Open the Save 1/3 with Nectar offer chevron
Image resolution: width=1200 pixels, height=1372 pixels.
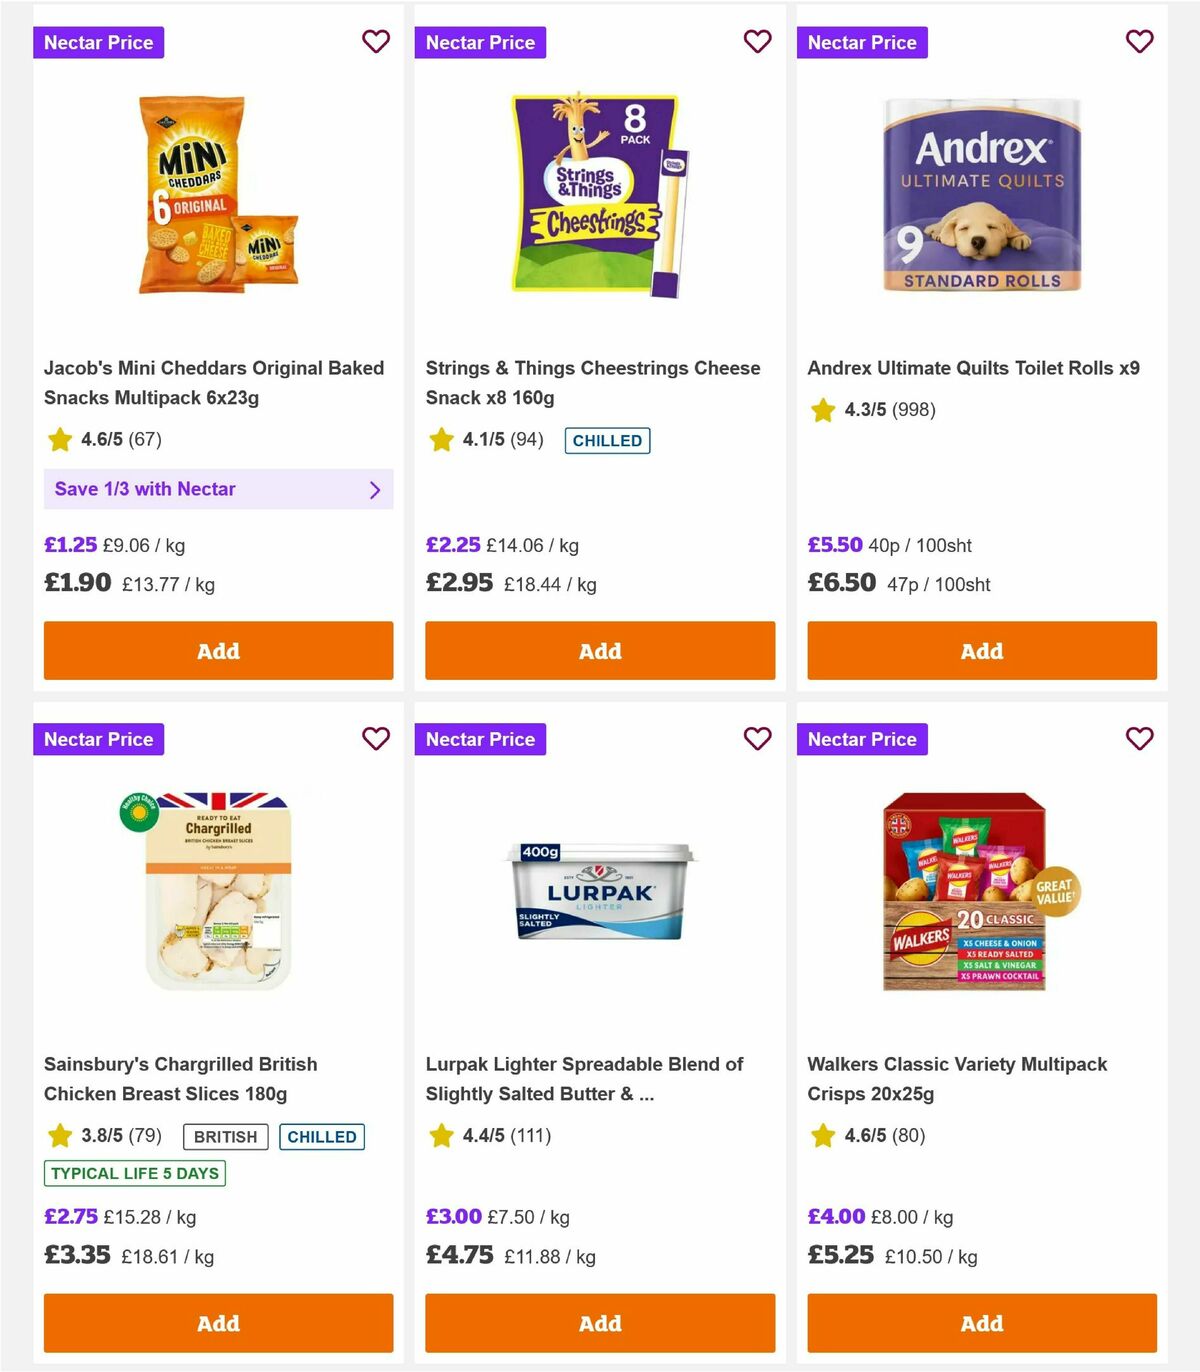click(x=375, y=489)
